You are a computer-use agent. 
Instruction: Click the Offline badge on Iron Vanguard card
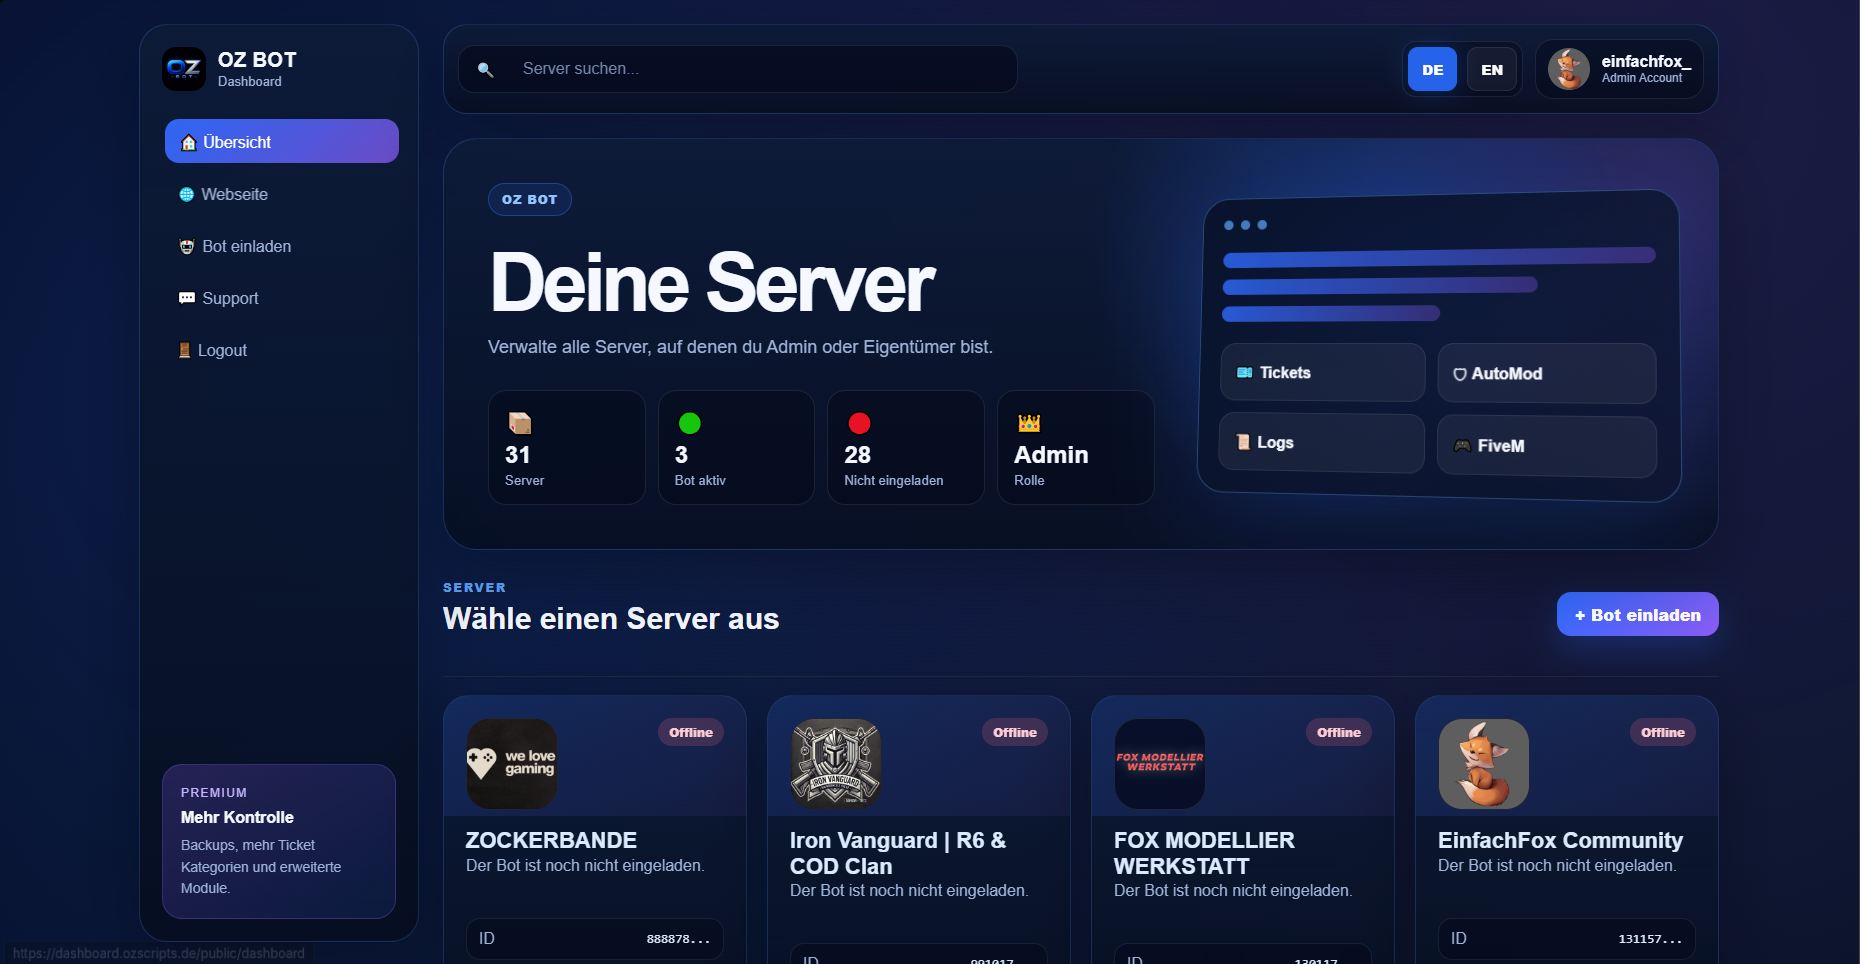coord(1015,732)
